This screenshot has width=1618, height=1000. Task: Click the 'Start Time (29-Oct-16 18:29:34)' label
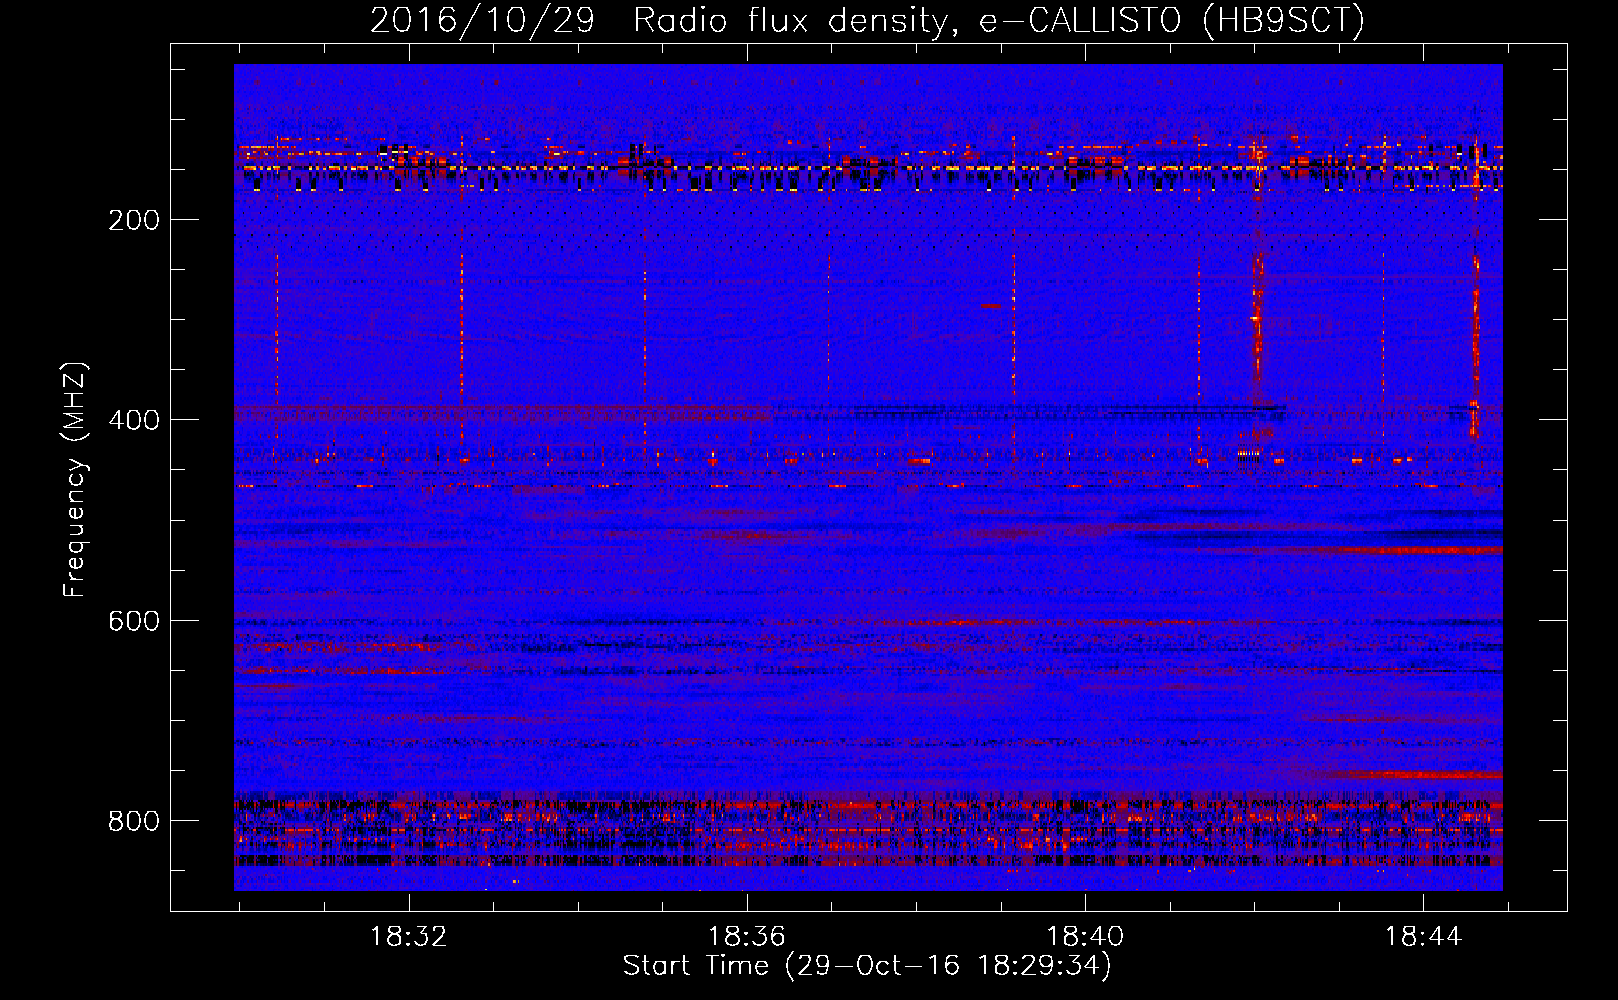pyautogui.click(x=867, y=966)
